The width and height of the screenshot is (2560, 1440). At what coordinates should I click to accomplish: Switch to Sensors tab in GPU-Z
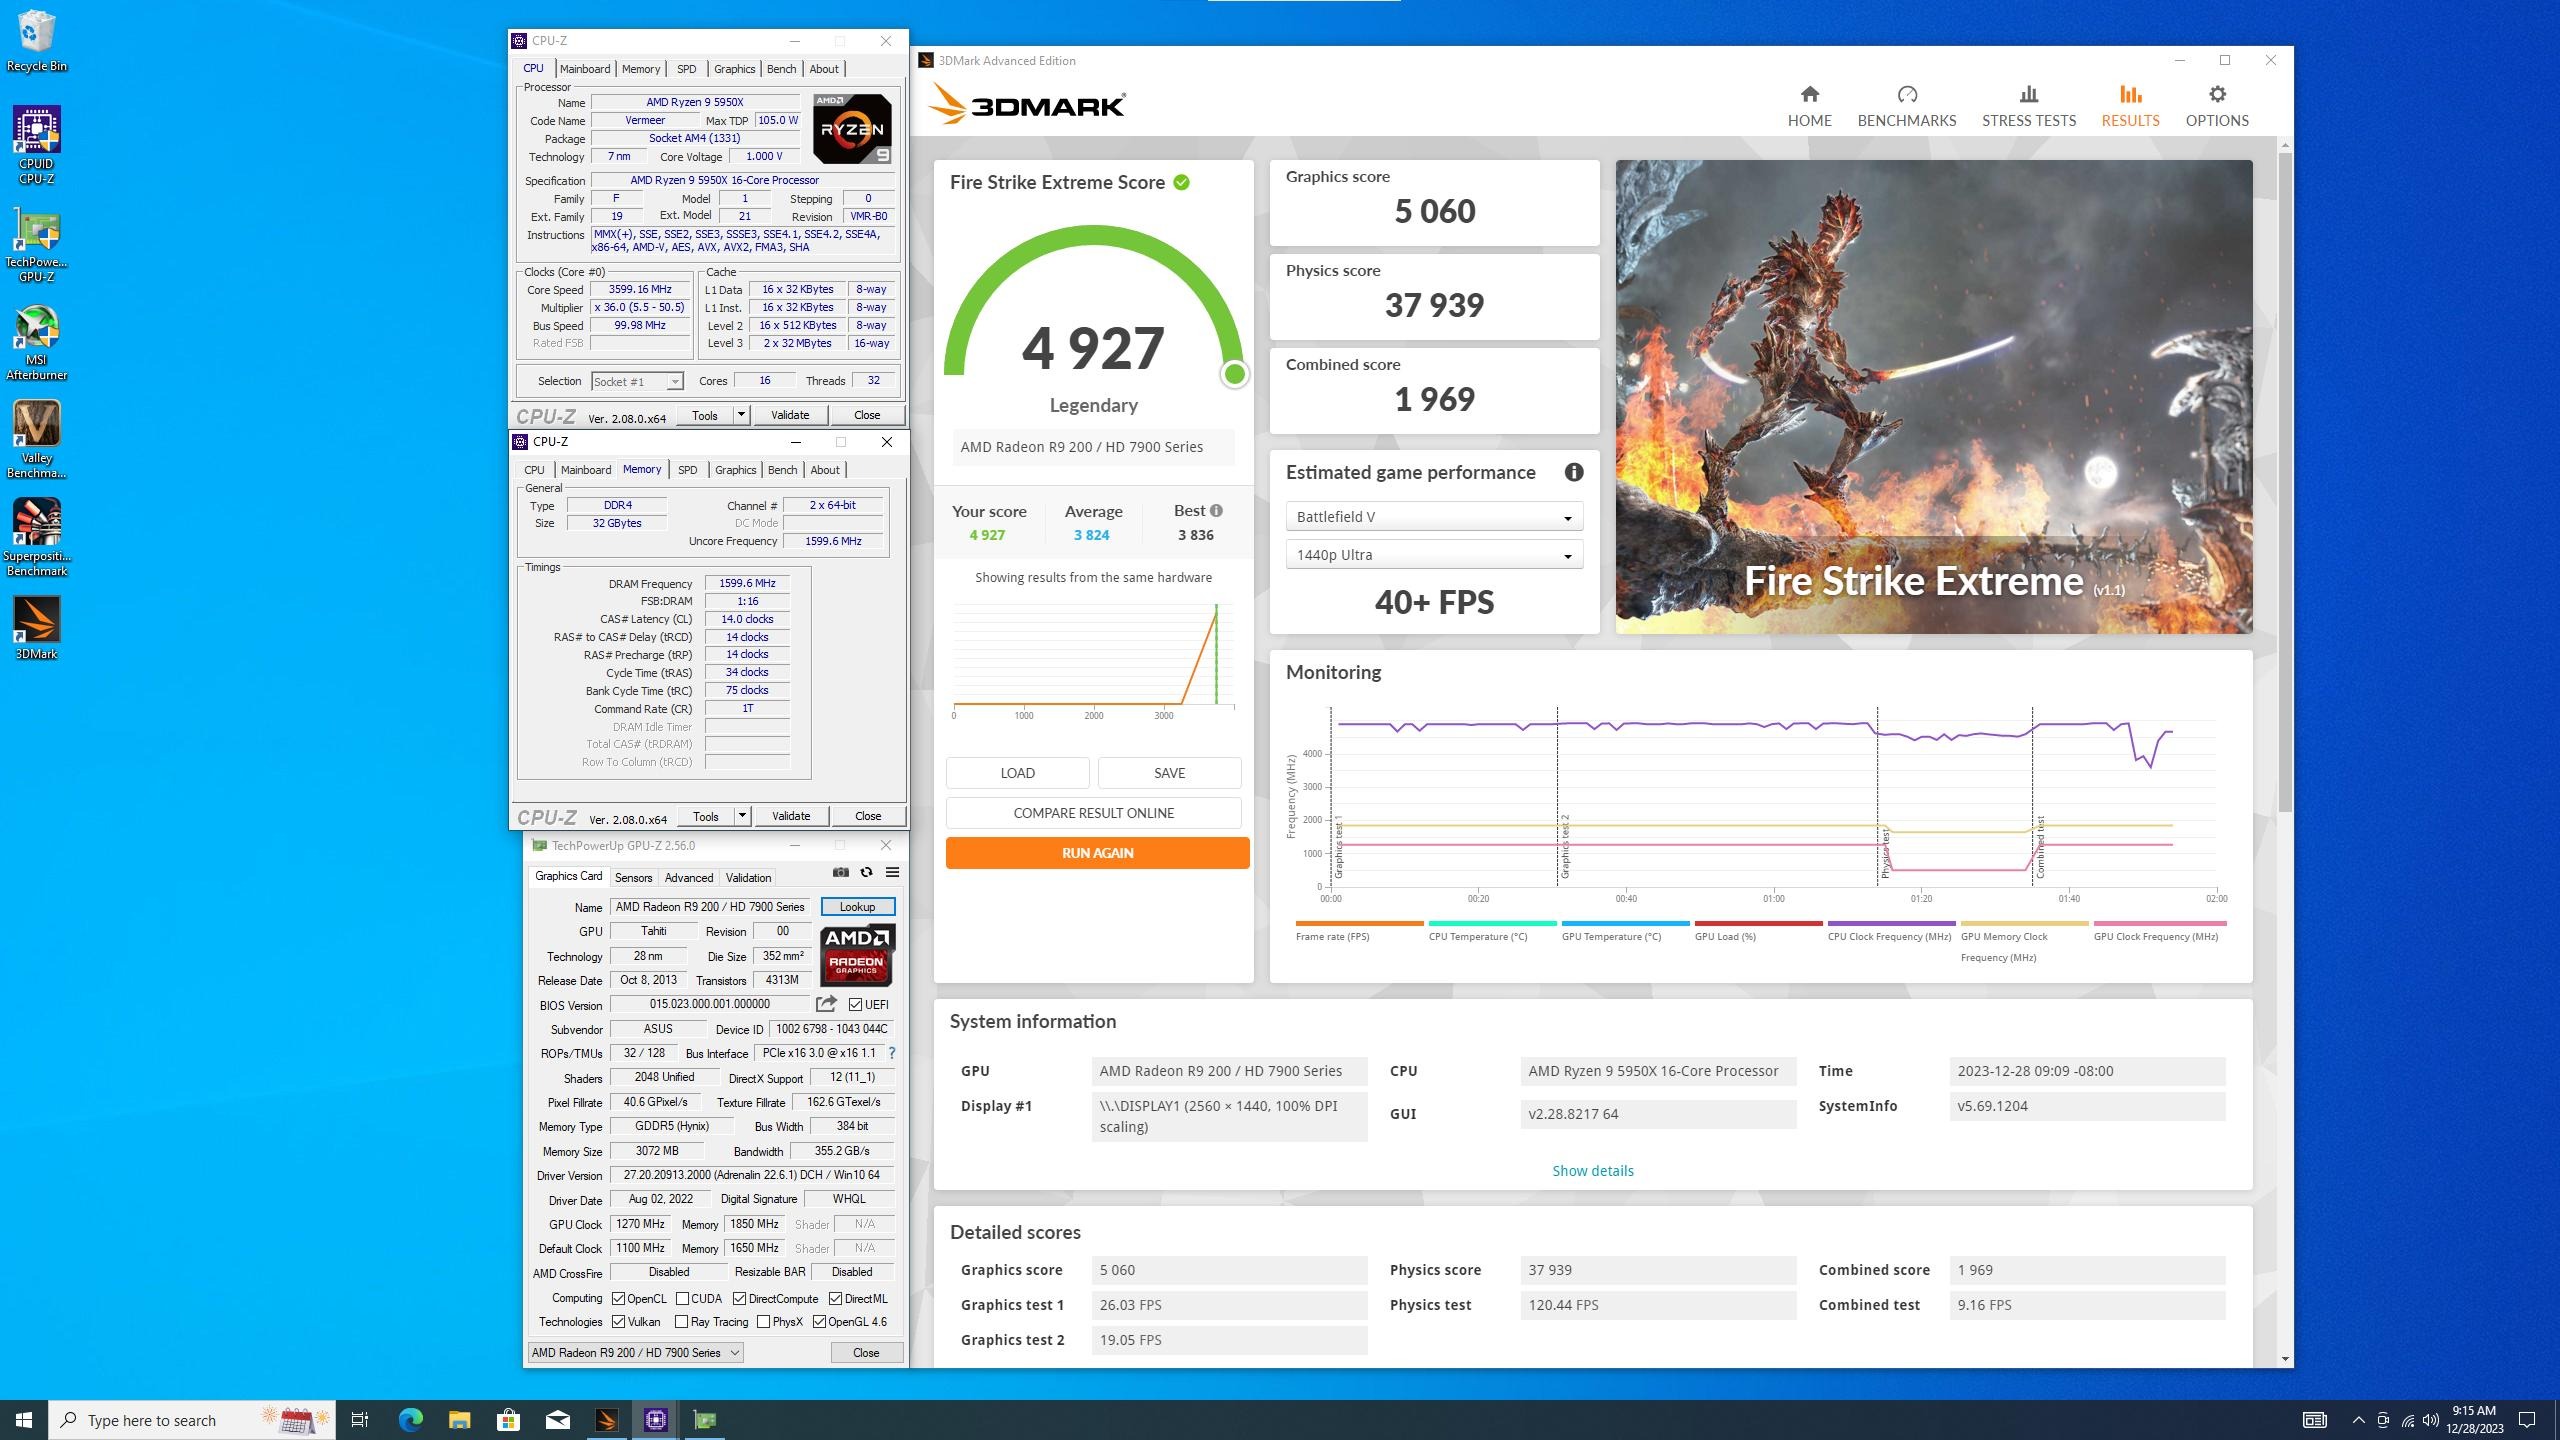tap(633, 877)
